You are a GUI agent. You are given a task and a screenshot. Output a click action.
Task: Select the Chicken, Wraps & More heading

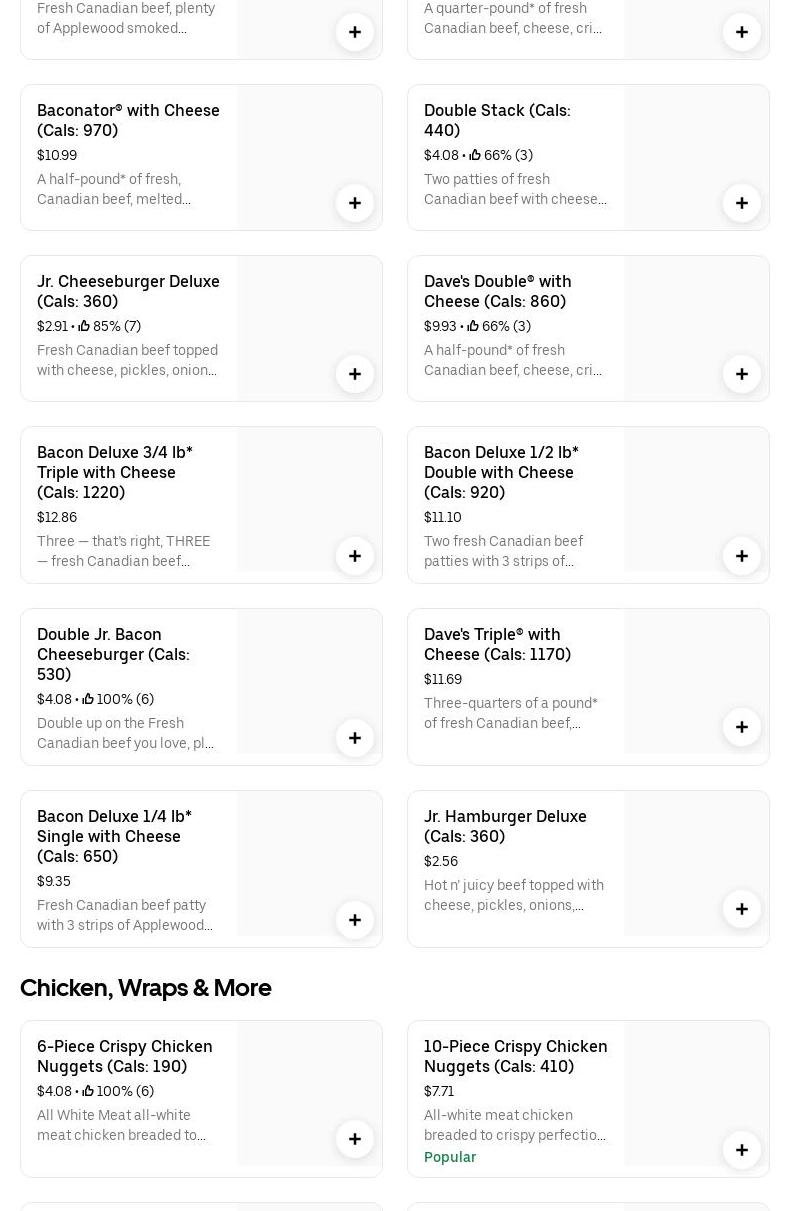(146, 988)
